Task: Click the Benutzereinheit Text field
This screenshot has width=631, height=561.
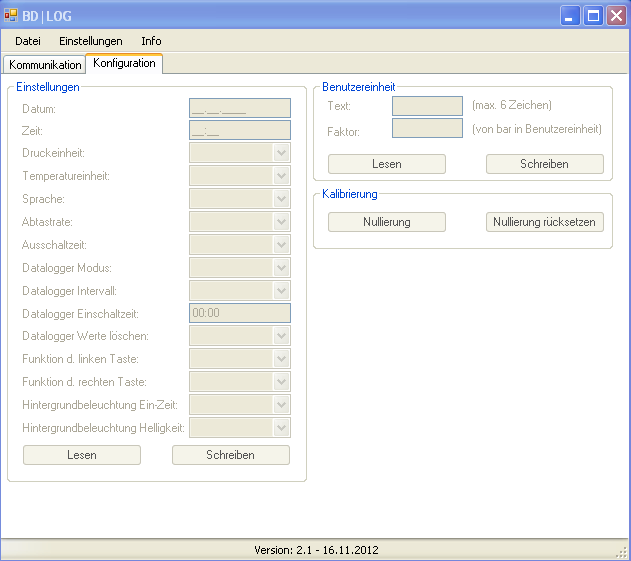Action: pyautogui.click(x=427, y=106)
